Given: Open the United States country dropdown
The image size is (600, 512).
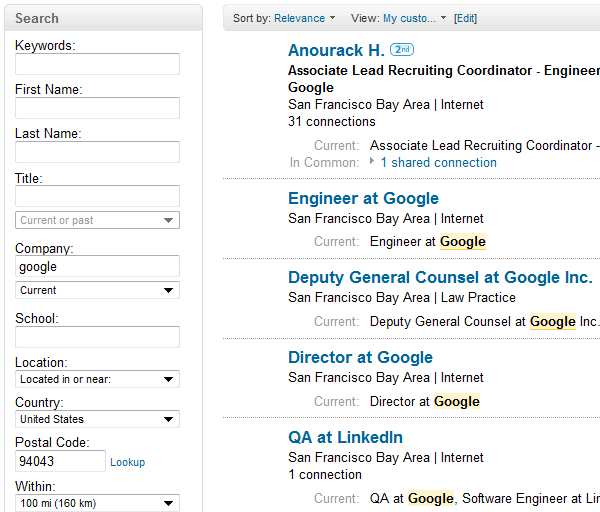Looking at the screenshot, I should 97,419.
